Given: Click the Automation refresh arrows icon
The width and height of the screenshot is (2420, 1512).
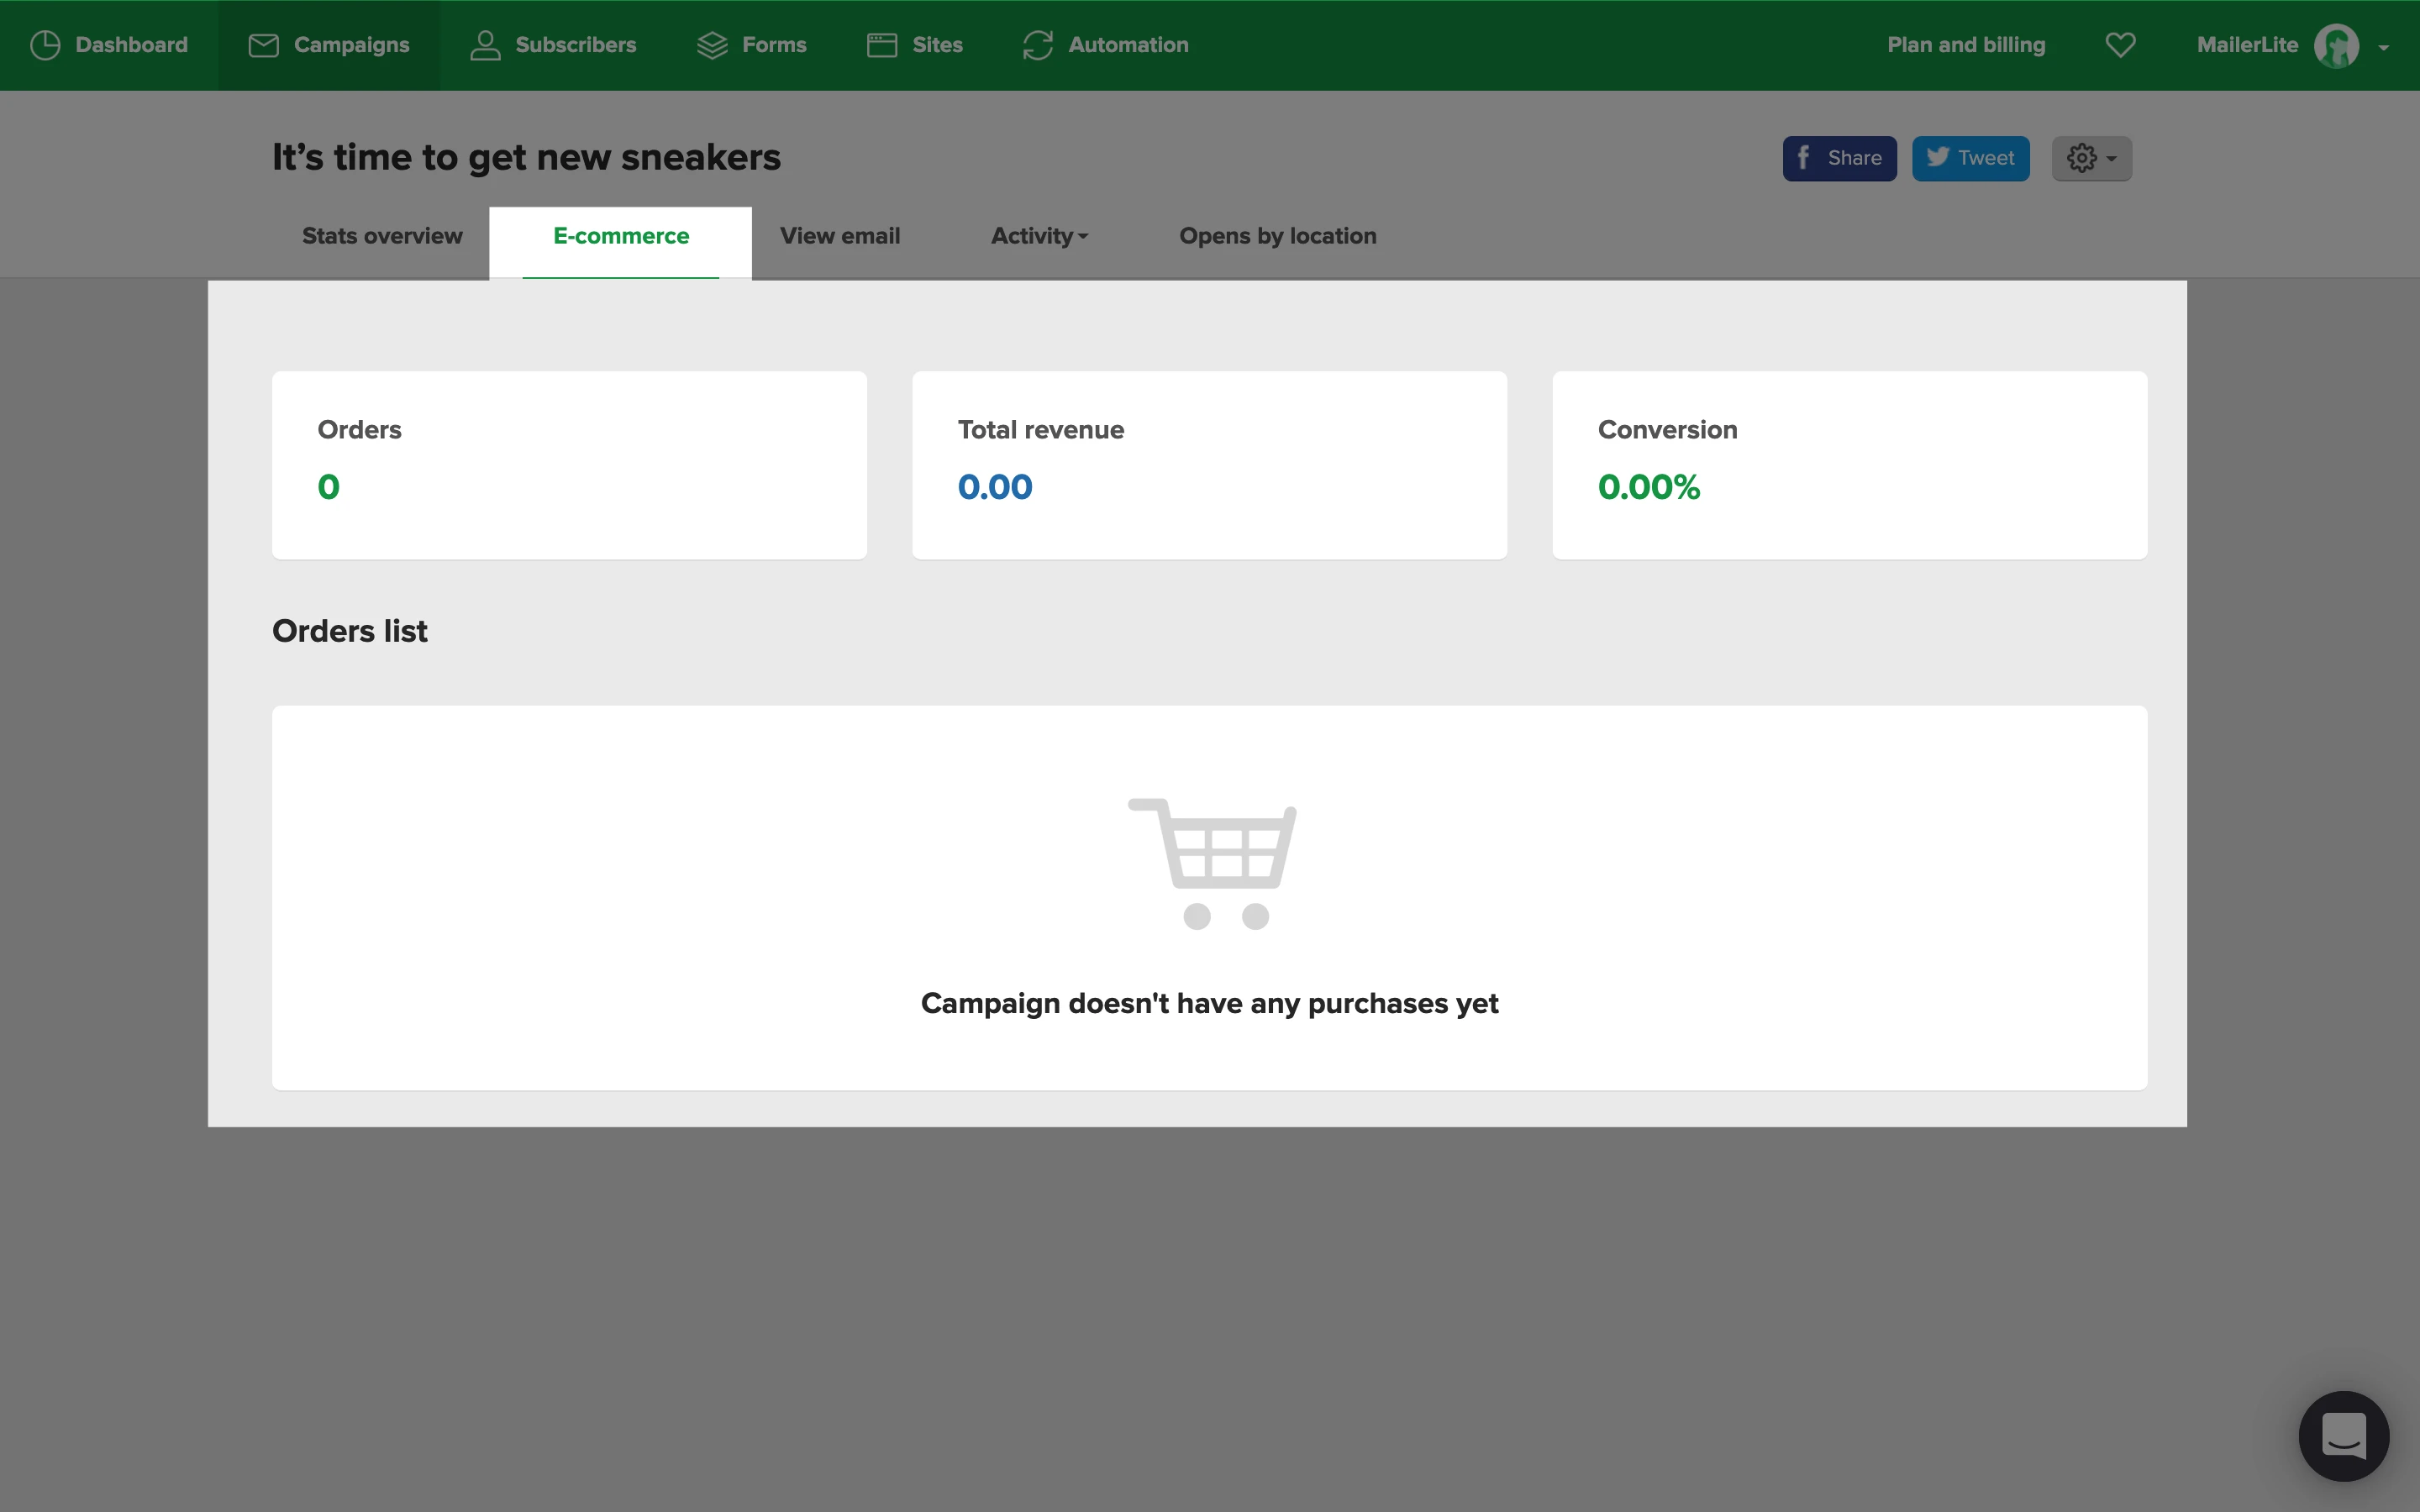Looking at the screenshot, I should point(1037,45).
